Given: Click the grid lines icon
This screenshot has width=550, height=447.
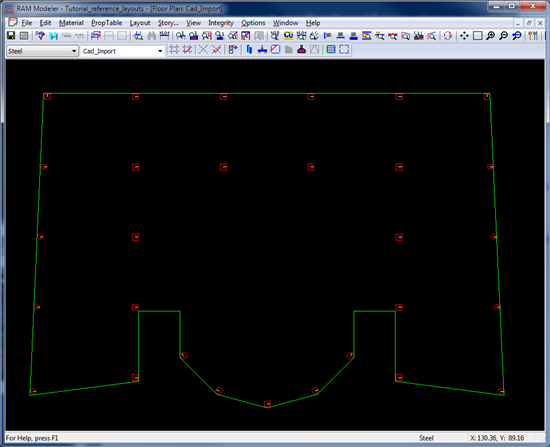Looking at the screenshot, I should (174, 49).
